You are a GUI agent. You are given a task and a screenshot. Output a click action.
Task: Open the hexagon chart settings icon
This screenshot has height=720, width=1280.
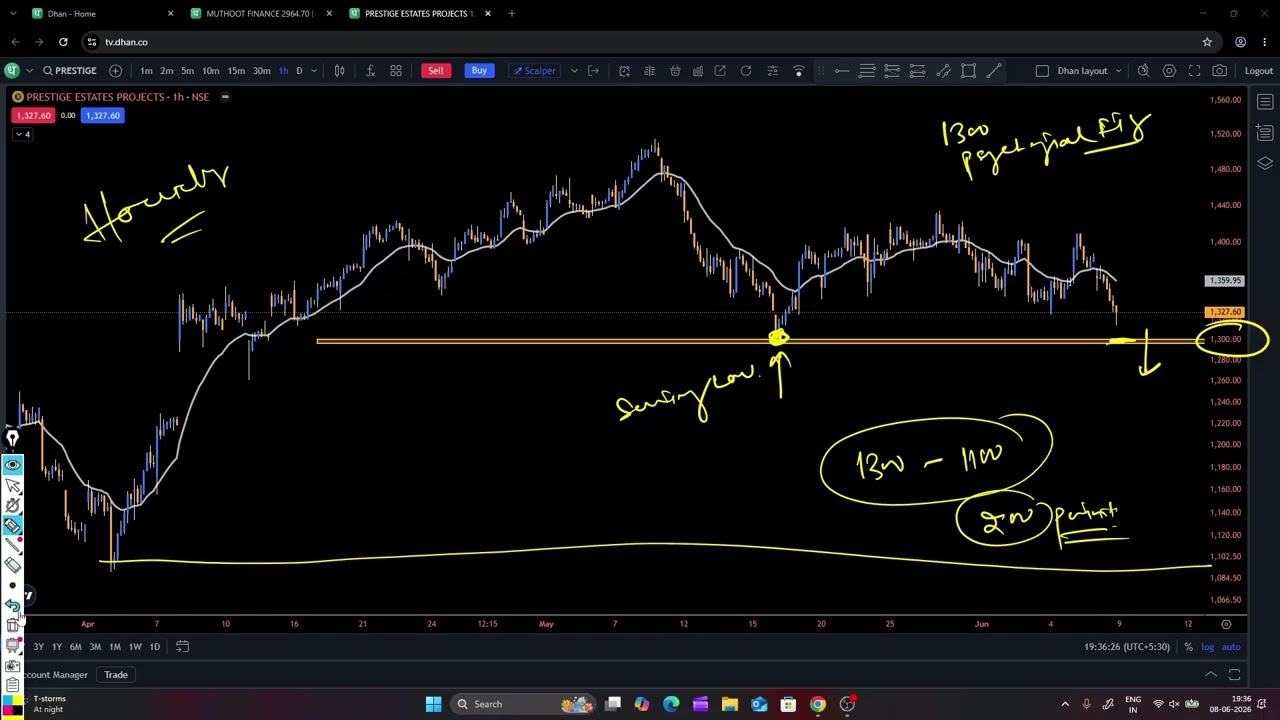[x=1169, y=71]
